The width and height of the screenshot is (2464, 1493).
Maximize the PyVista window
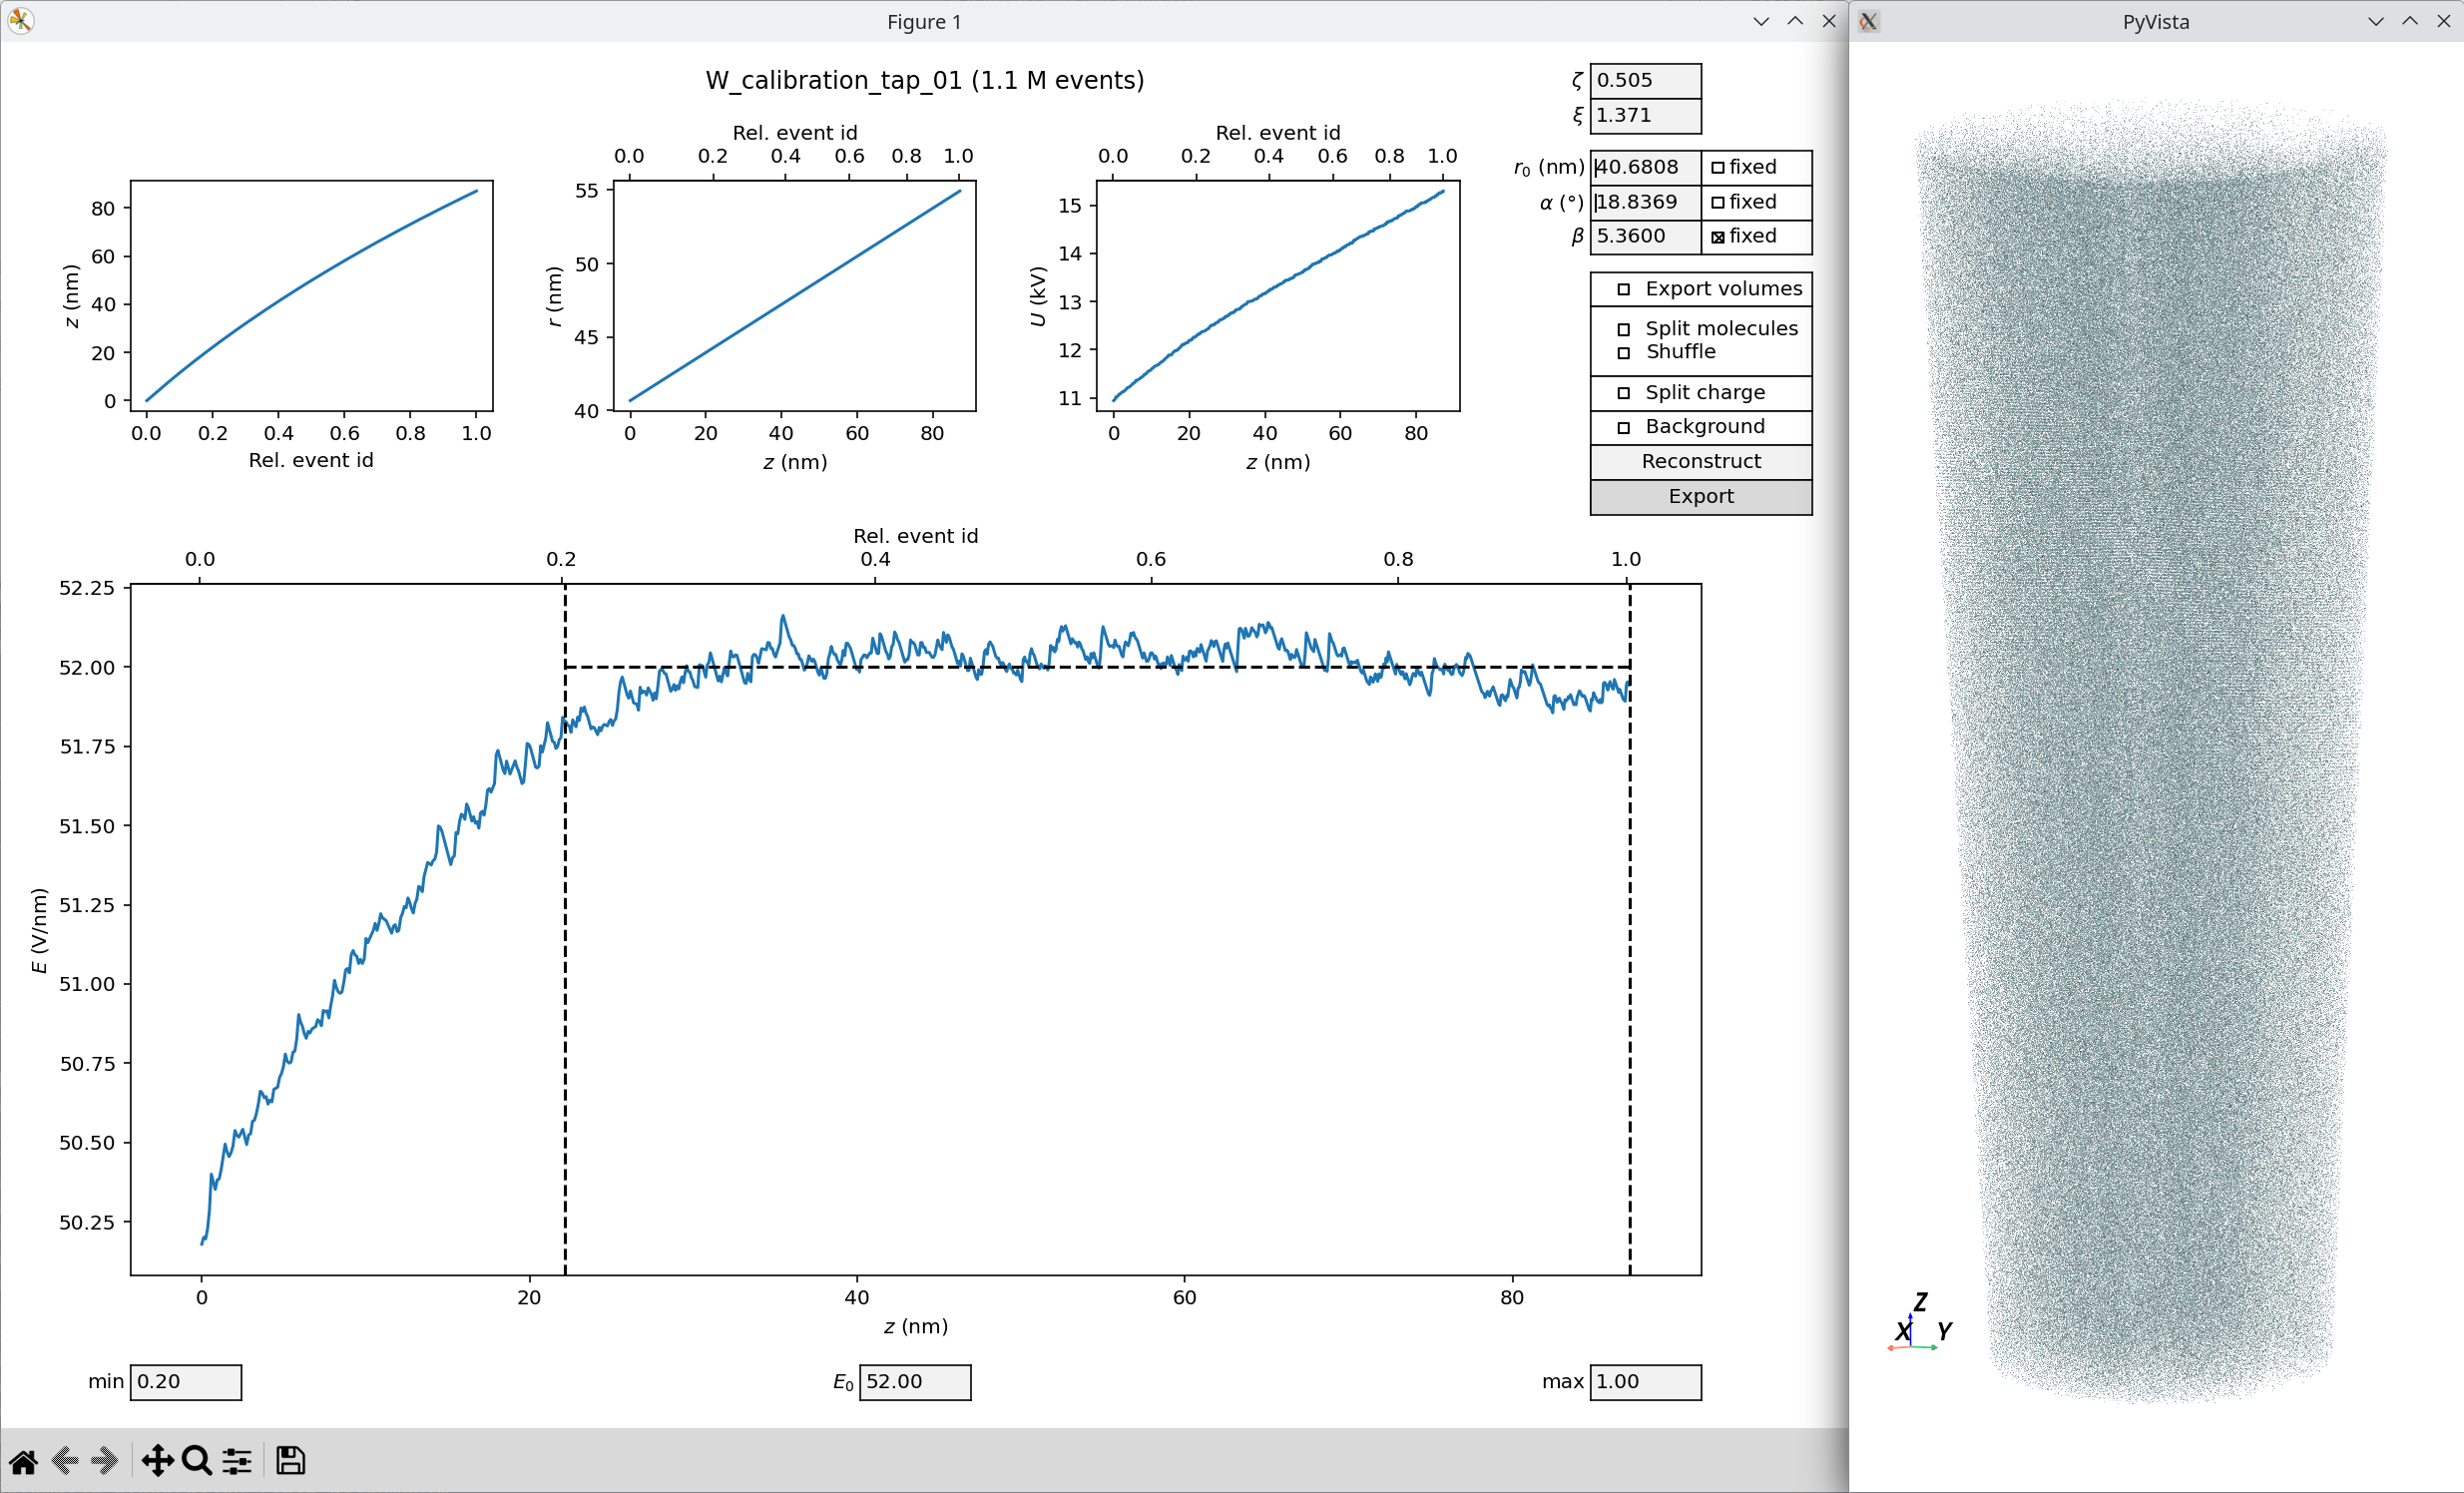coord(2410,21)
